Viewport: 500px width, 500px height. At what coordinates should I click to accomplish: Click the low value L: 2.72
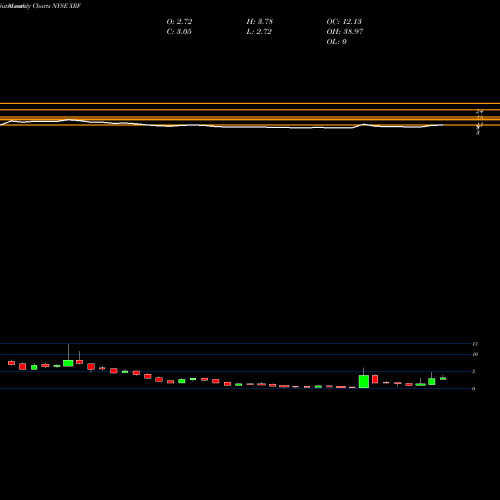pyautogui.click(x=259, y=31)
